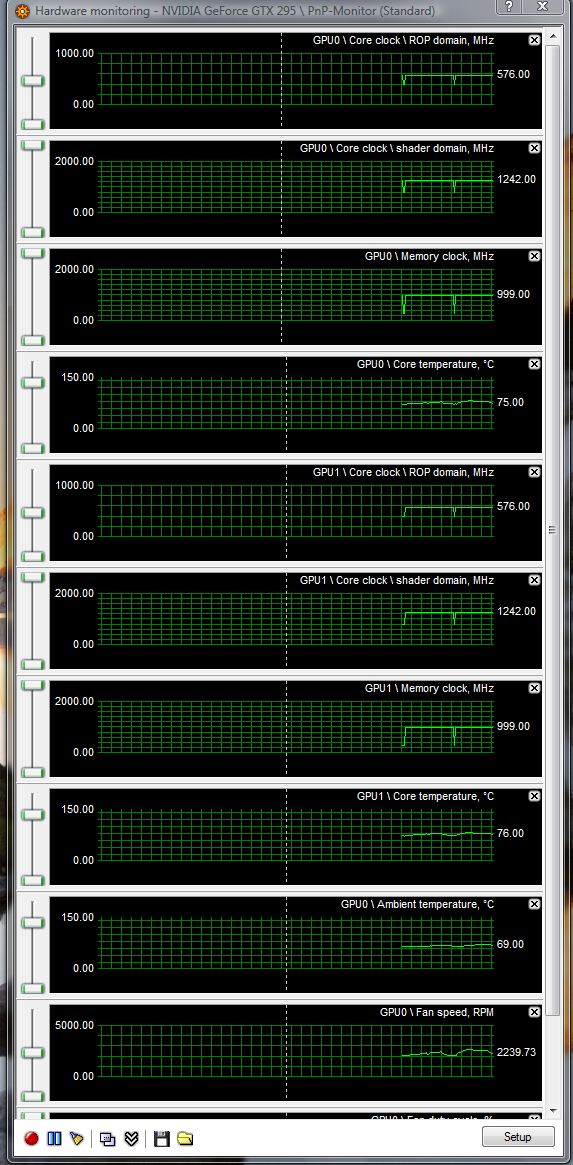
Task: Open the Setup button
Action: click(517, 1137)
